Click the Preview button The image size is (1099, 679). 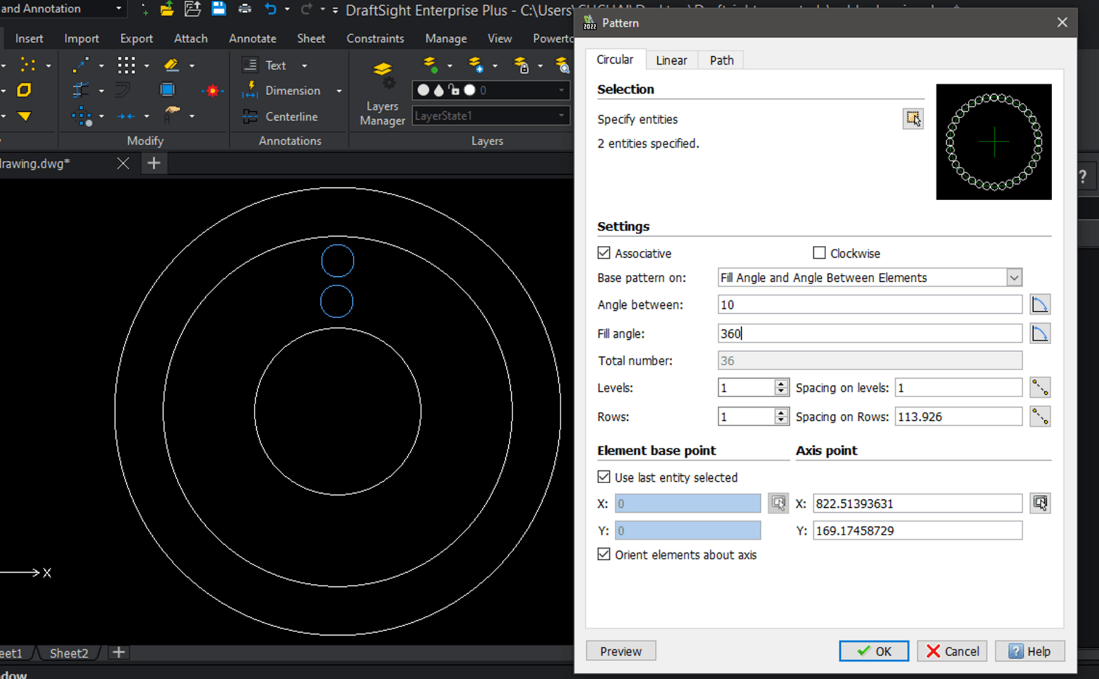coord(621,651)
